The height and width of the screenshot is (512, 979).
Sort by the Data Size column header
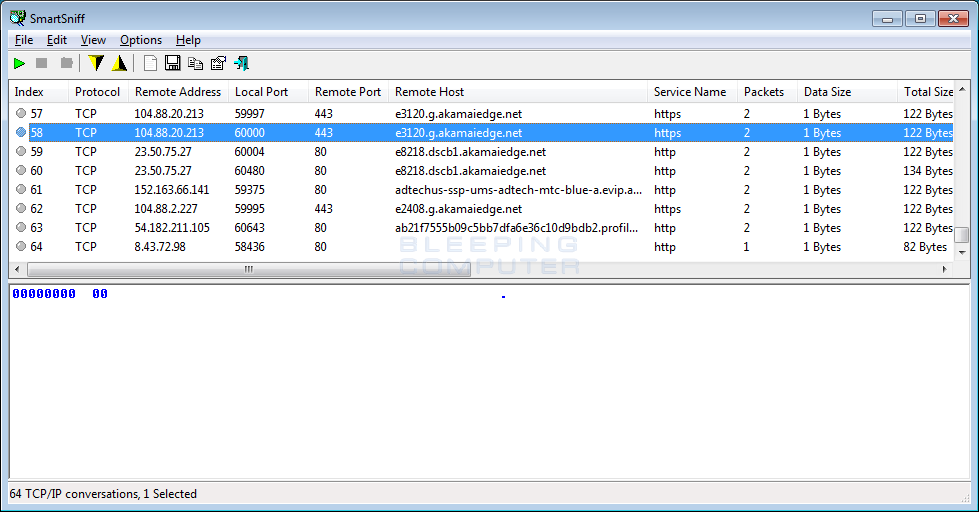coord(847,92)
